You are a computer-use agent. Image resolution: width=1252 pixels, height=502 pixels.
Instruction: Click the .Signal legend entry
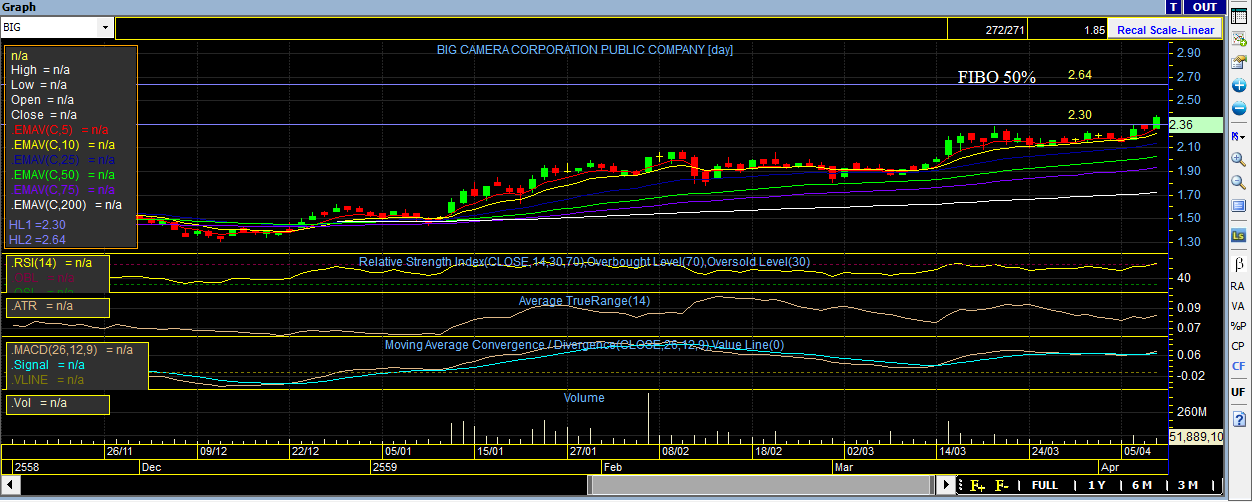pos(49,365)
